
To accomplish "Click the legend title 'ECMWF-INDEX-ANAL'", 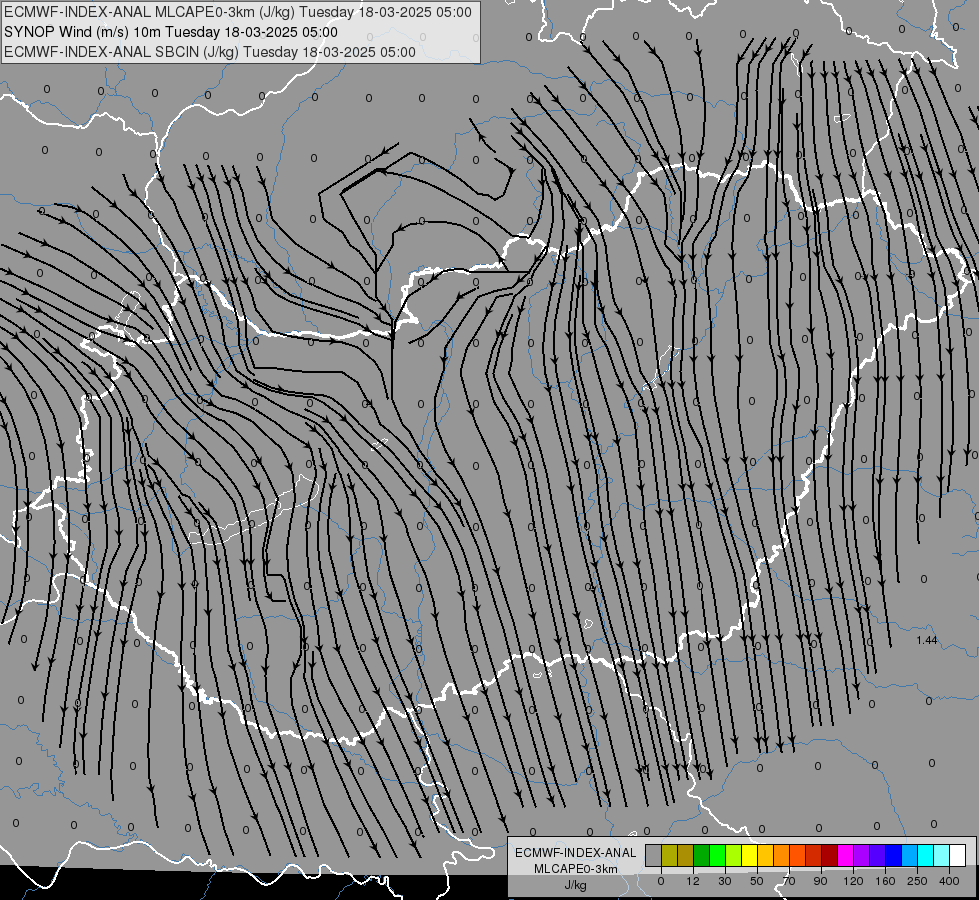I will [576, 853].
